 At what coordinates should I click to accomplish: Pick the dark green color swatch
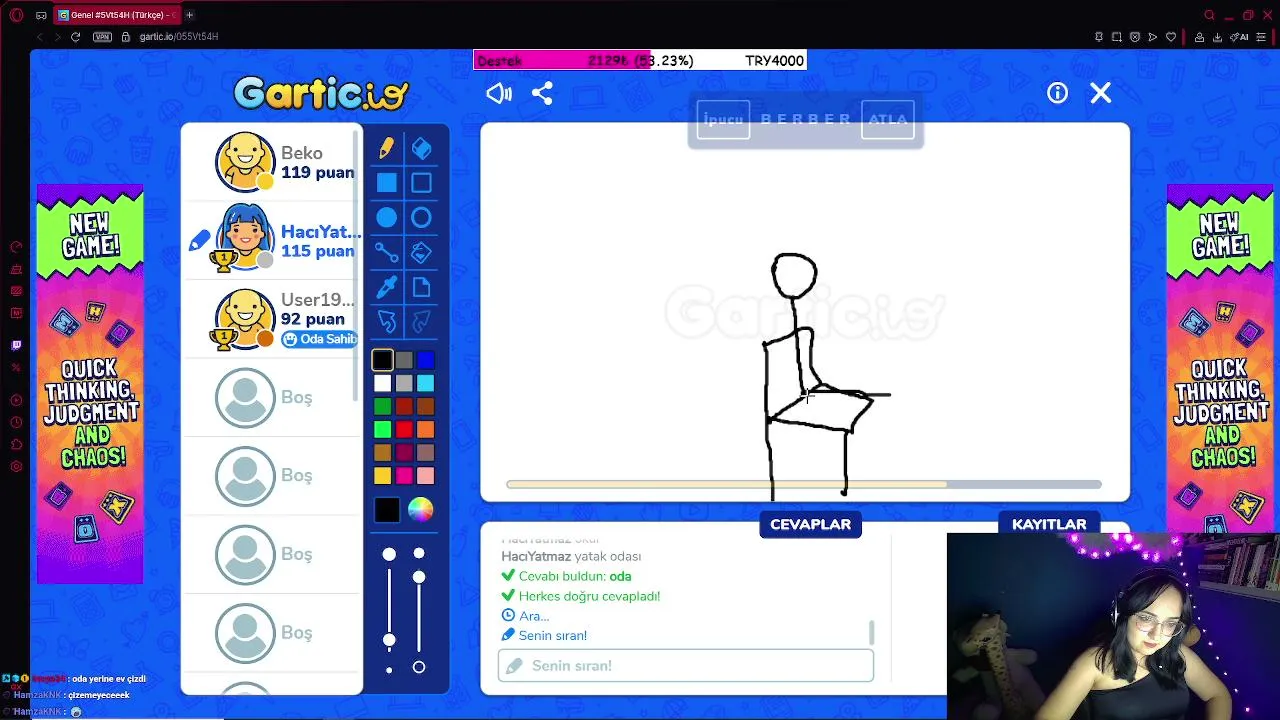tap(382, 406)
